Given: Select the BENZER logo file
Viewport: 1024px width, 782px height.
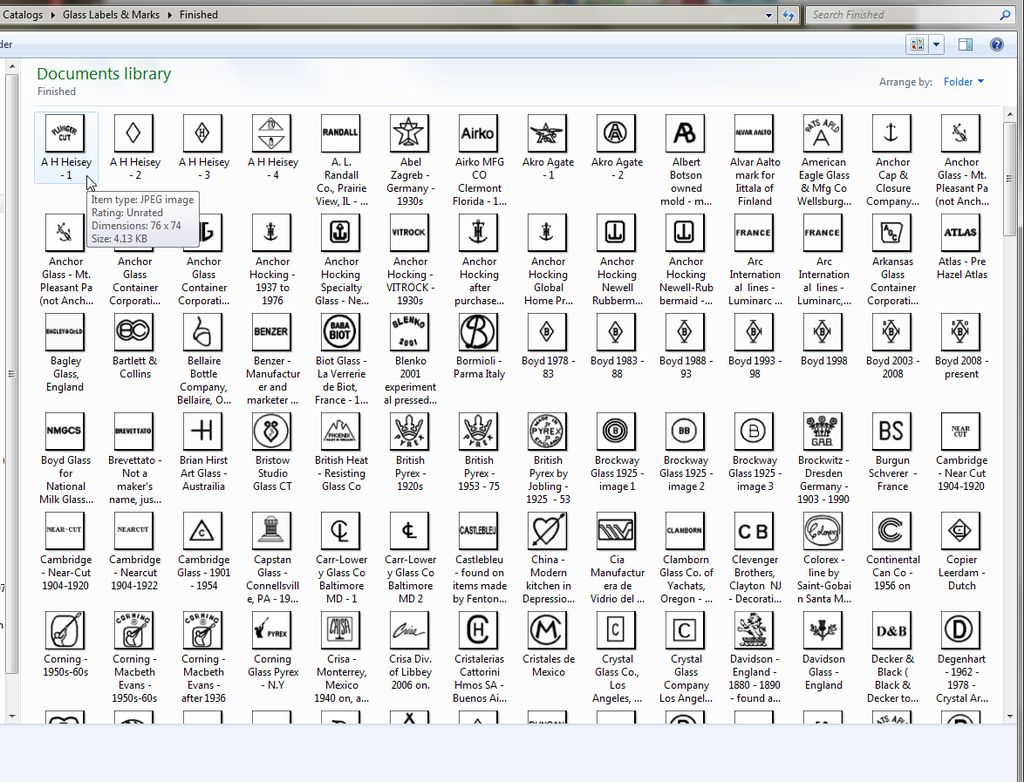Looking at the screenshot, I should [x=271, y=332].
